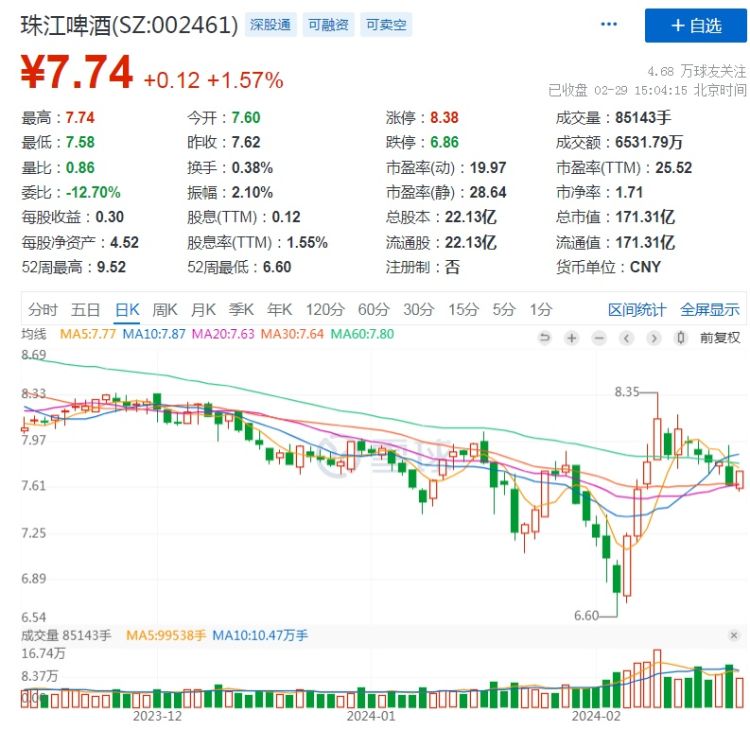Click the 市盈率(TTM) 25.52 value

pyautogui.click(x=673, y=168)
